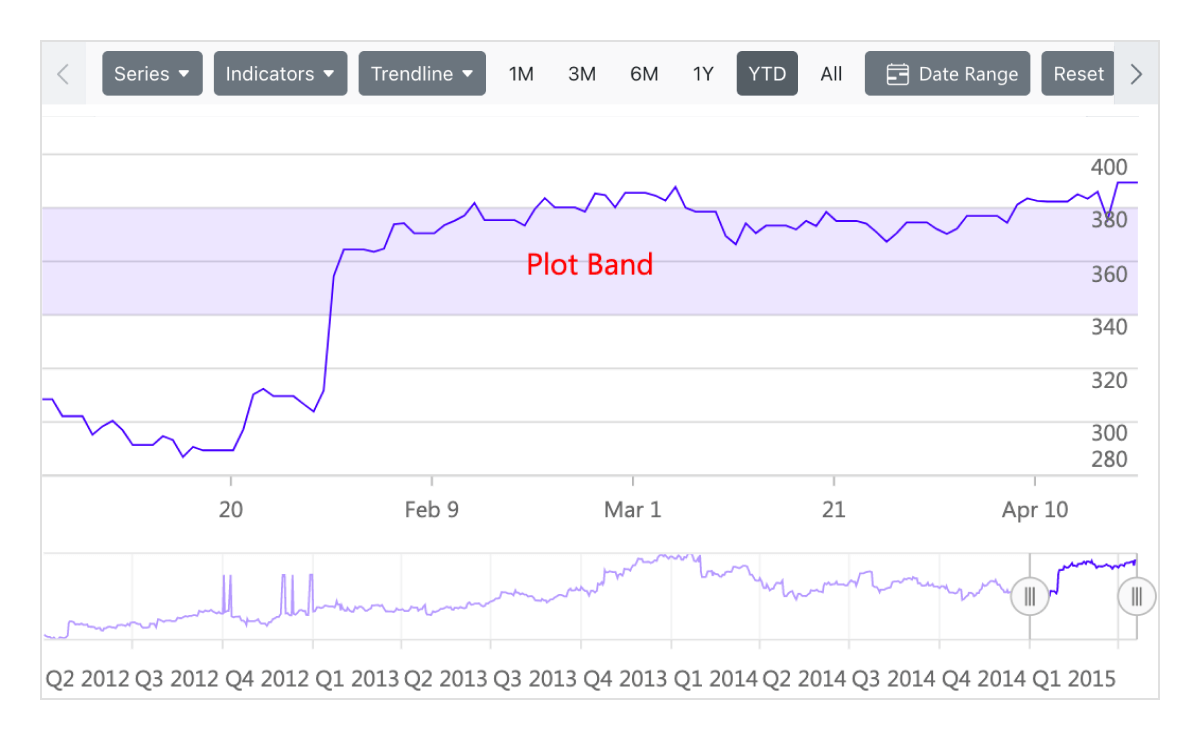
Task: Click the Feb 9 date axis label
Action: (431, 510)
